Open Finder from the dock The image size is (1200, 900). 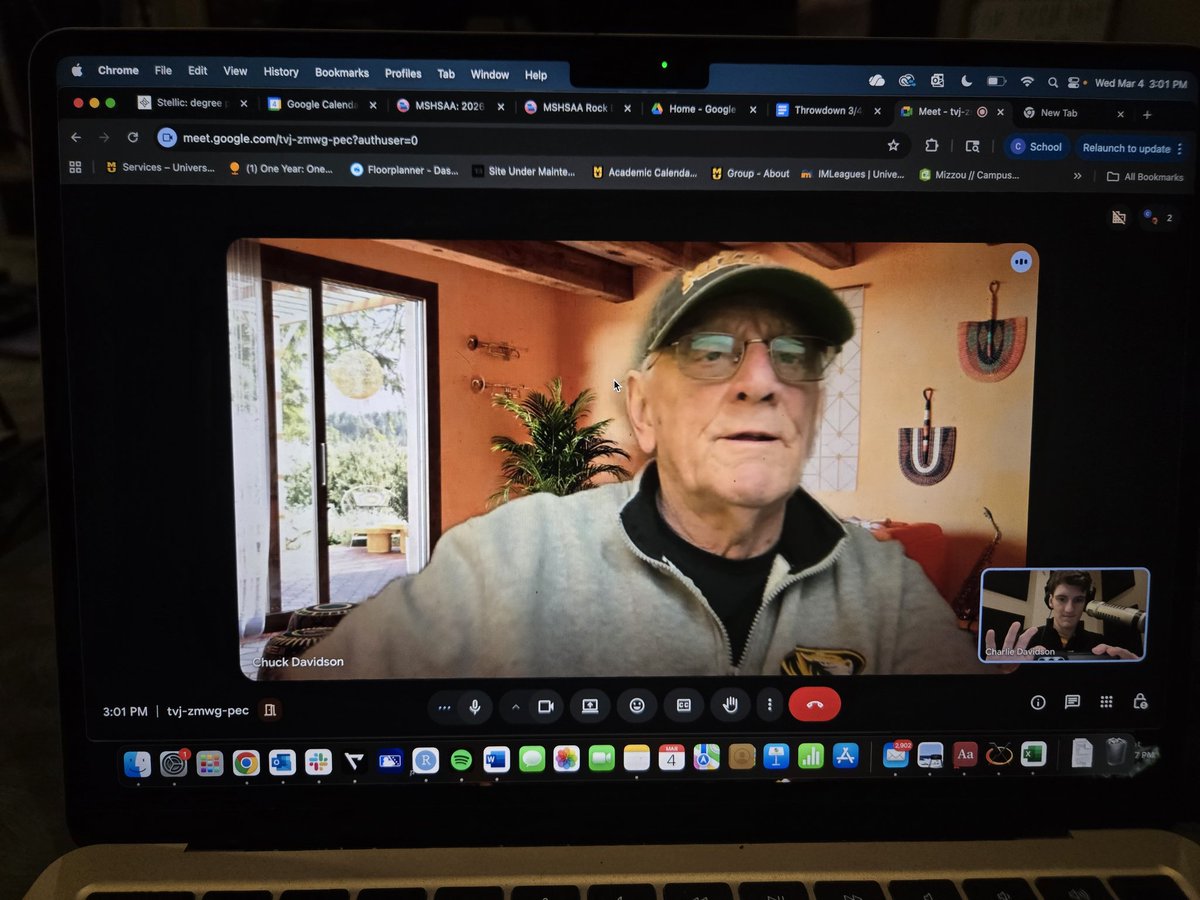coord(137,764)
